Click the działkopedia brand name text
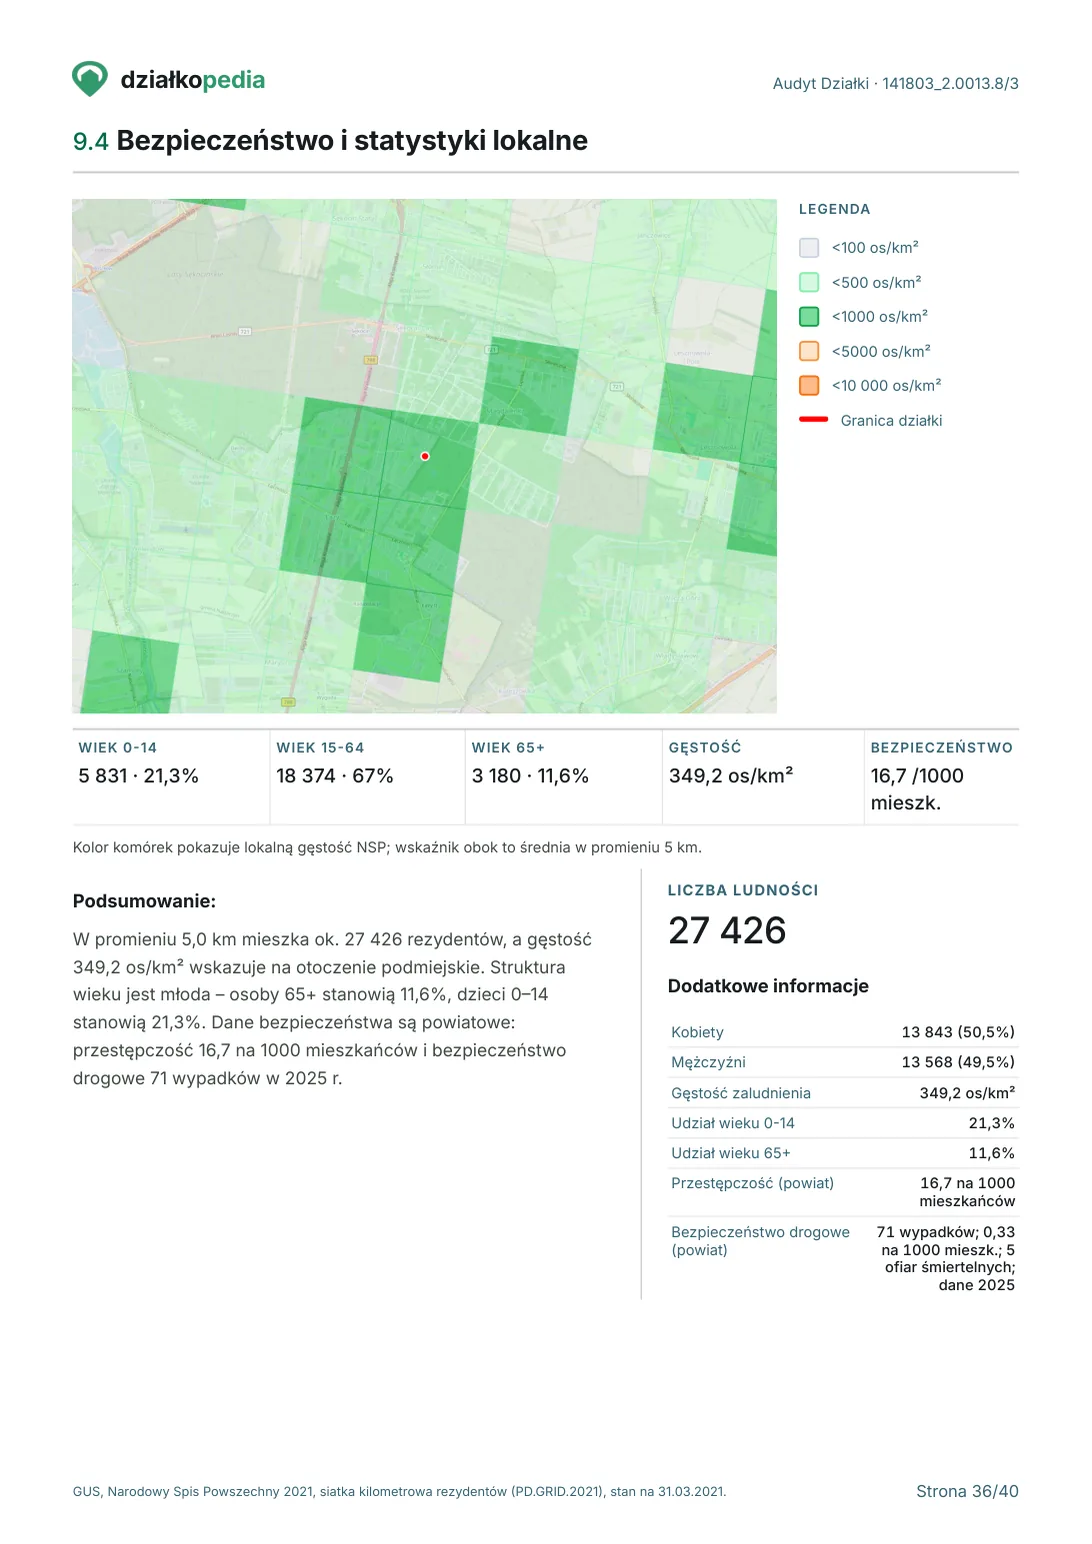 pyautogui.click(x=192, y=80)
